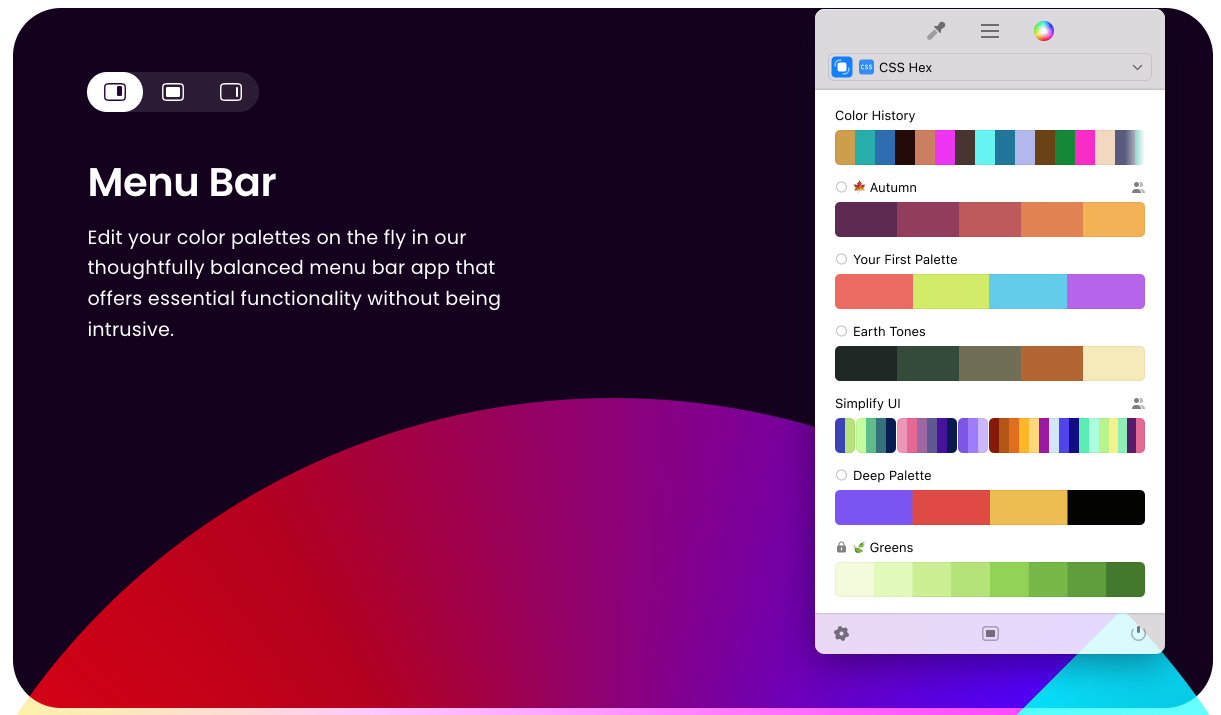Click the lock icon beside Greens

[x=841, y=547]
